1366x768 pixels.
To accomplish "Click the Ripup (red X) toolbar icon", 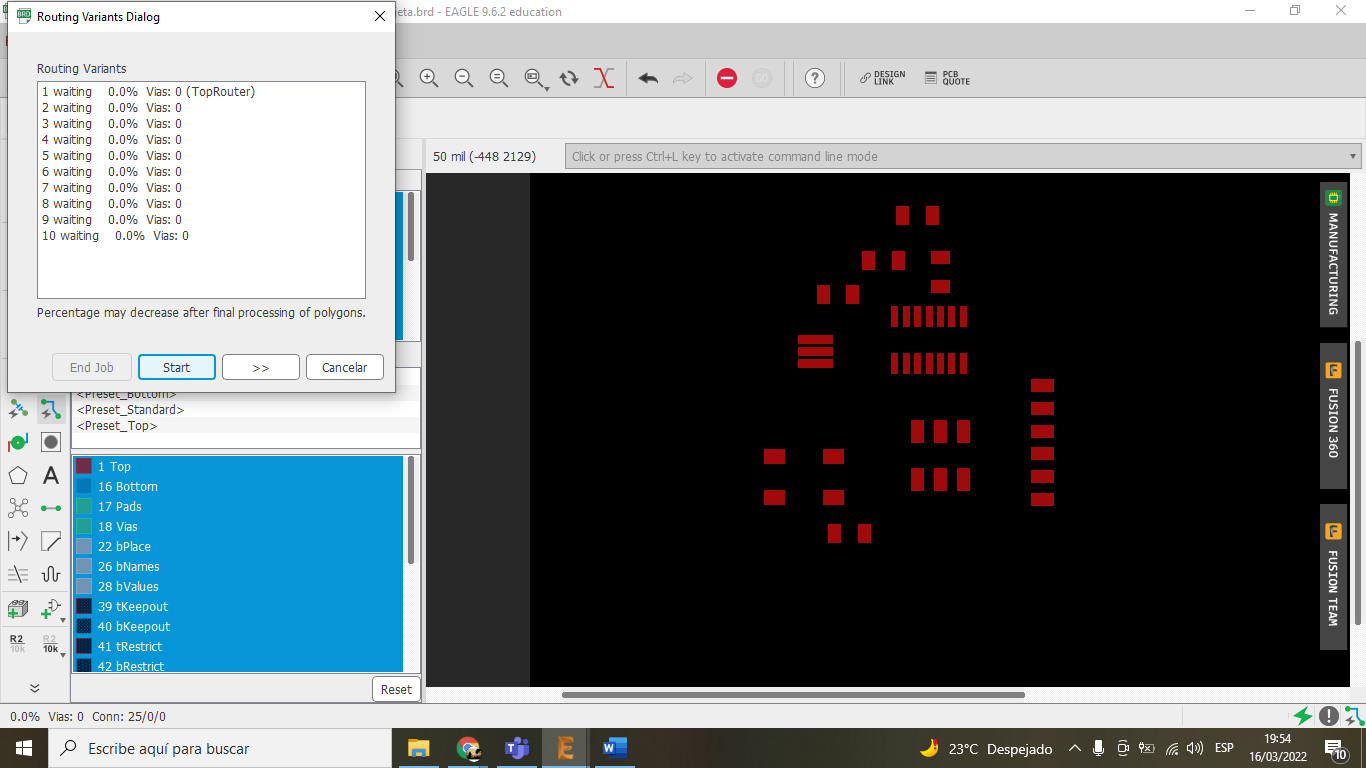I will (x=603, y=78).
